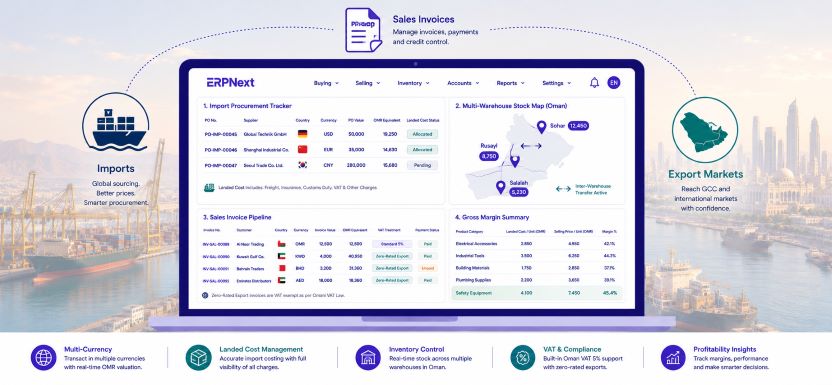Image resolution: width=832 pixels, height=385 pixels.
Task: Click the Allocated status for PO-IMP-00045
Action: coord(422,134)
